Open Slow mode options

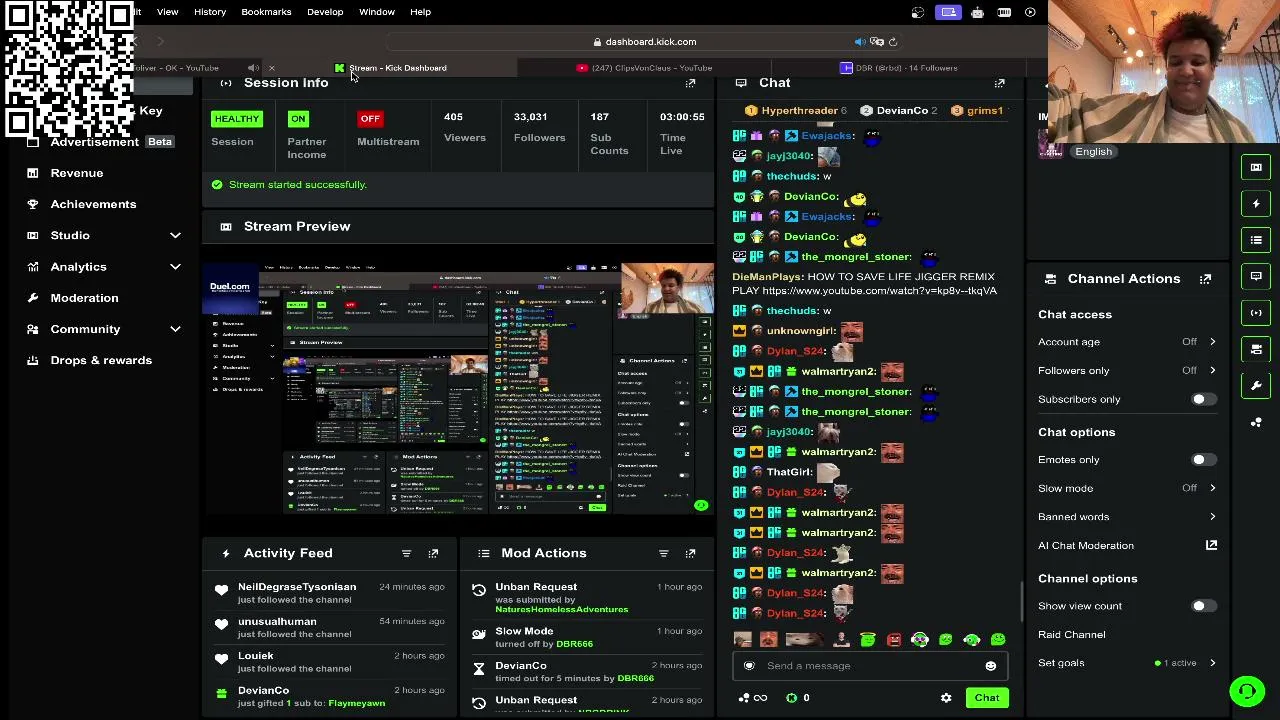point(1127,489)
